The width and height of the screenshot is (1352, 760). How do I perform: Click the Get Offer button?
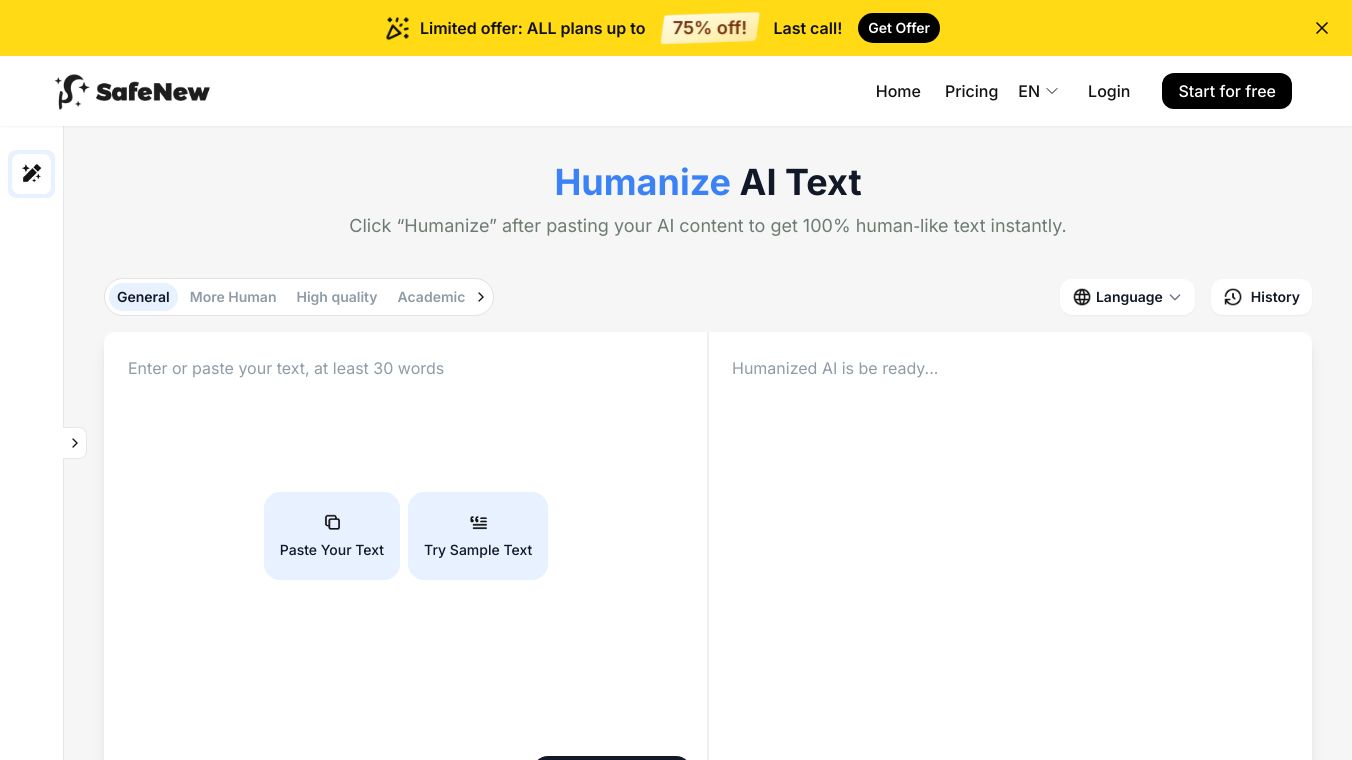(x=899, y=28)
